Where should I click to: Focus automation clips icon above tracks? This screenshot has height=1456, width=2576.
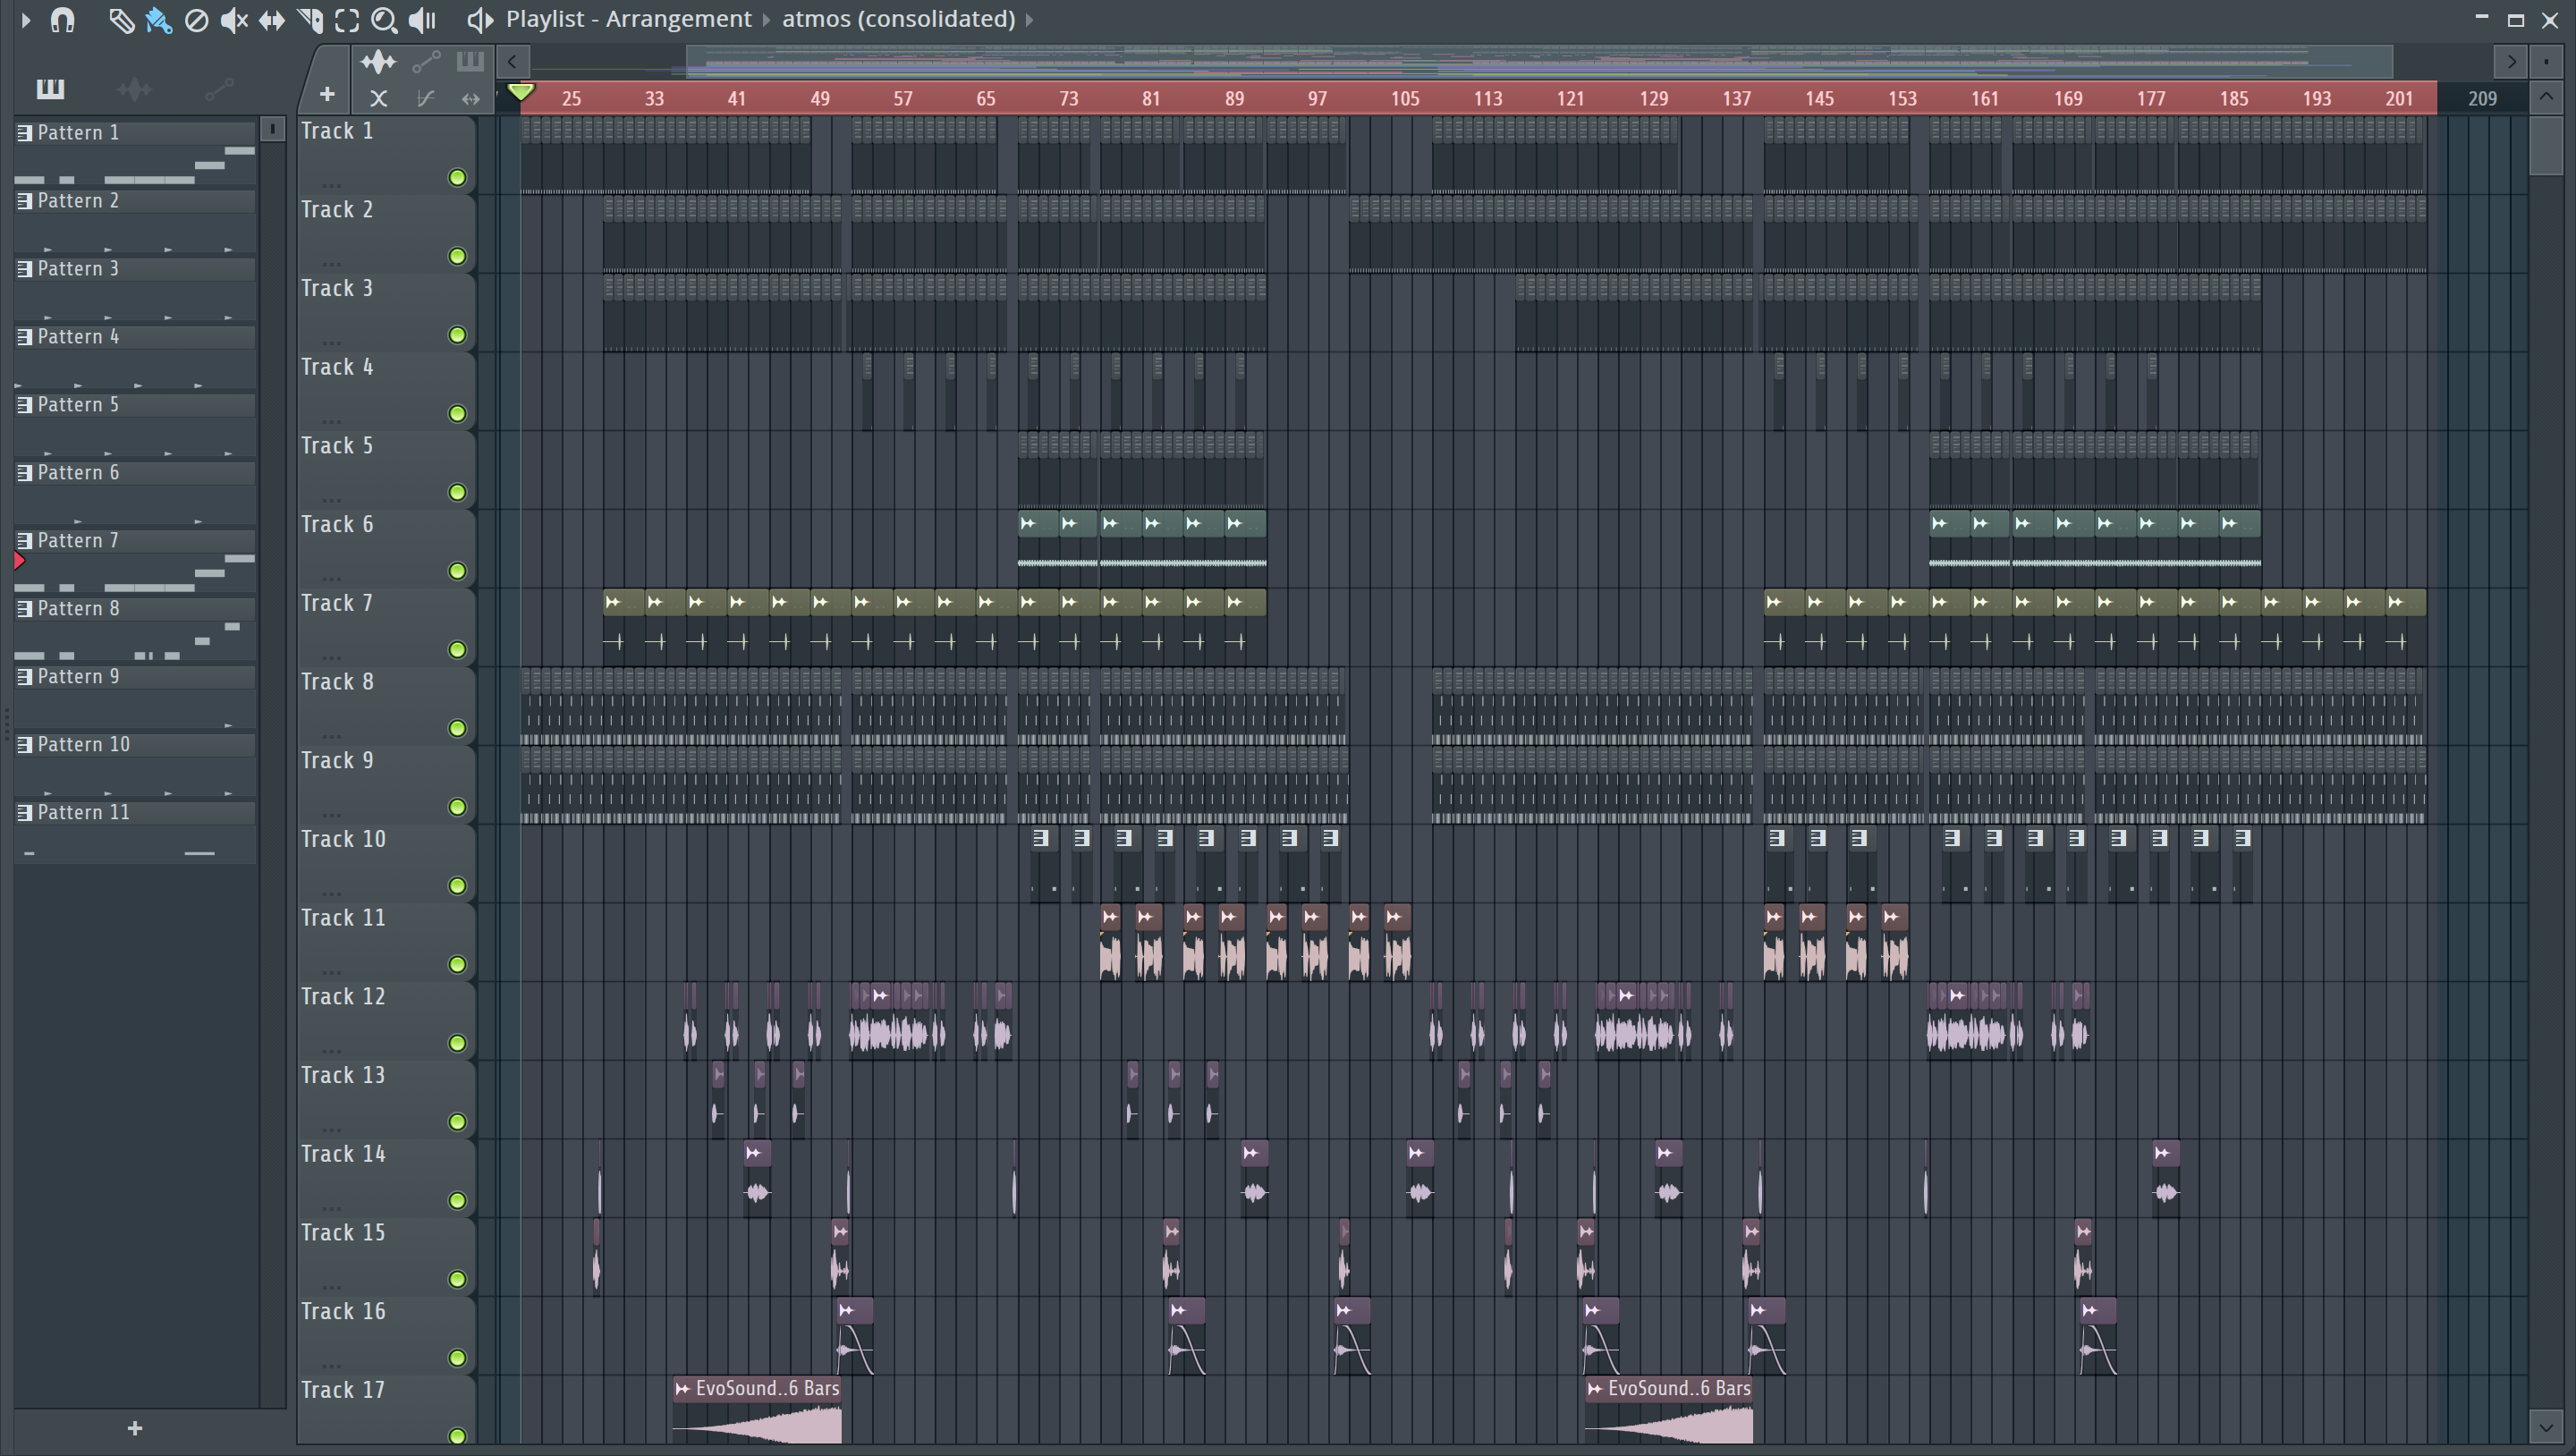point(426,62)
